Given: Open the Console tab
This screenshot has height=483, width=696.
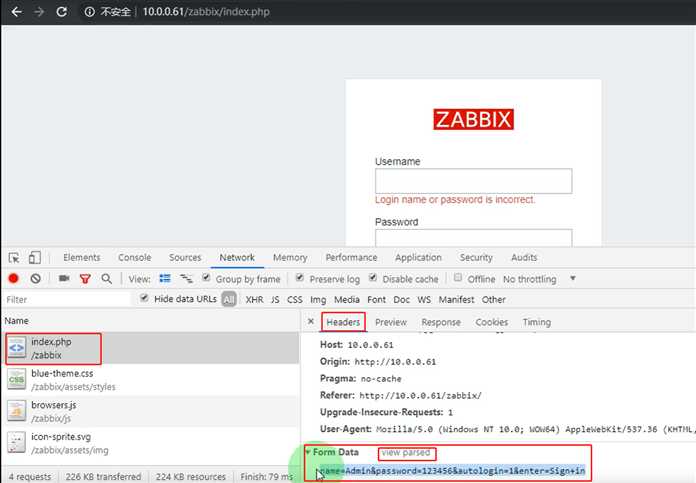Looking at the screenshot, I should [134, 257].
